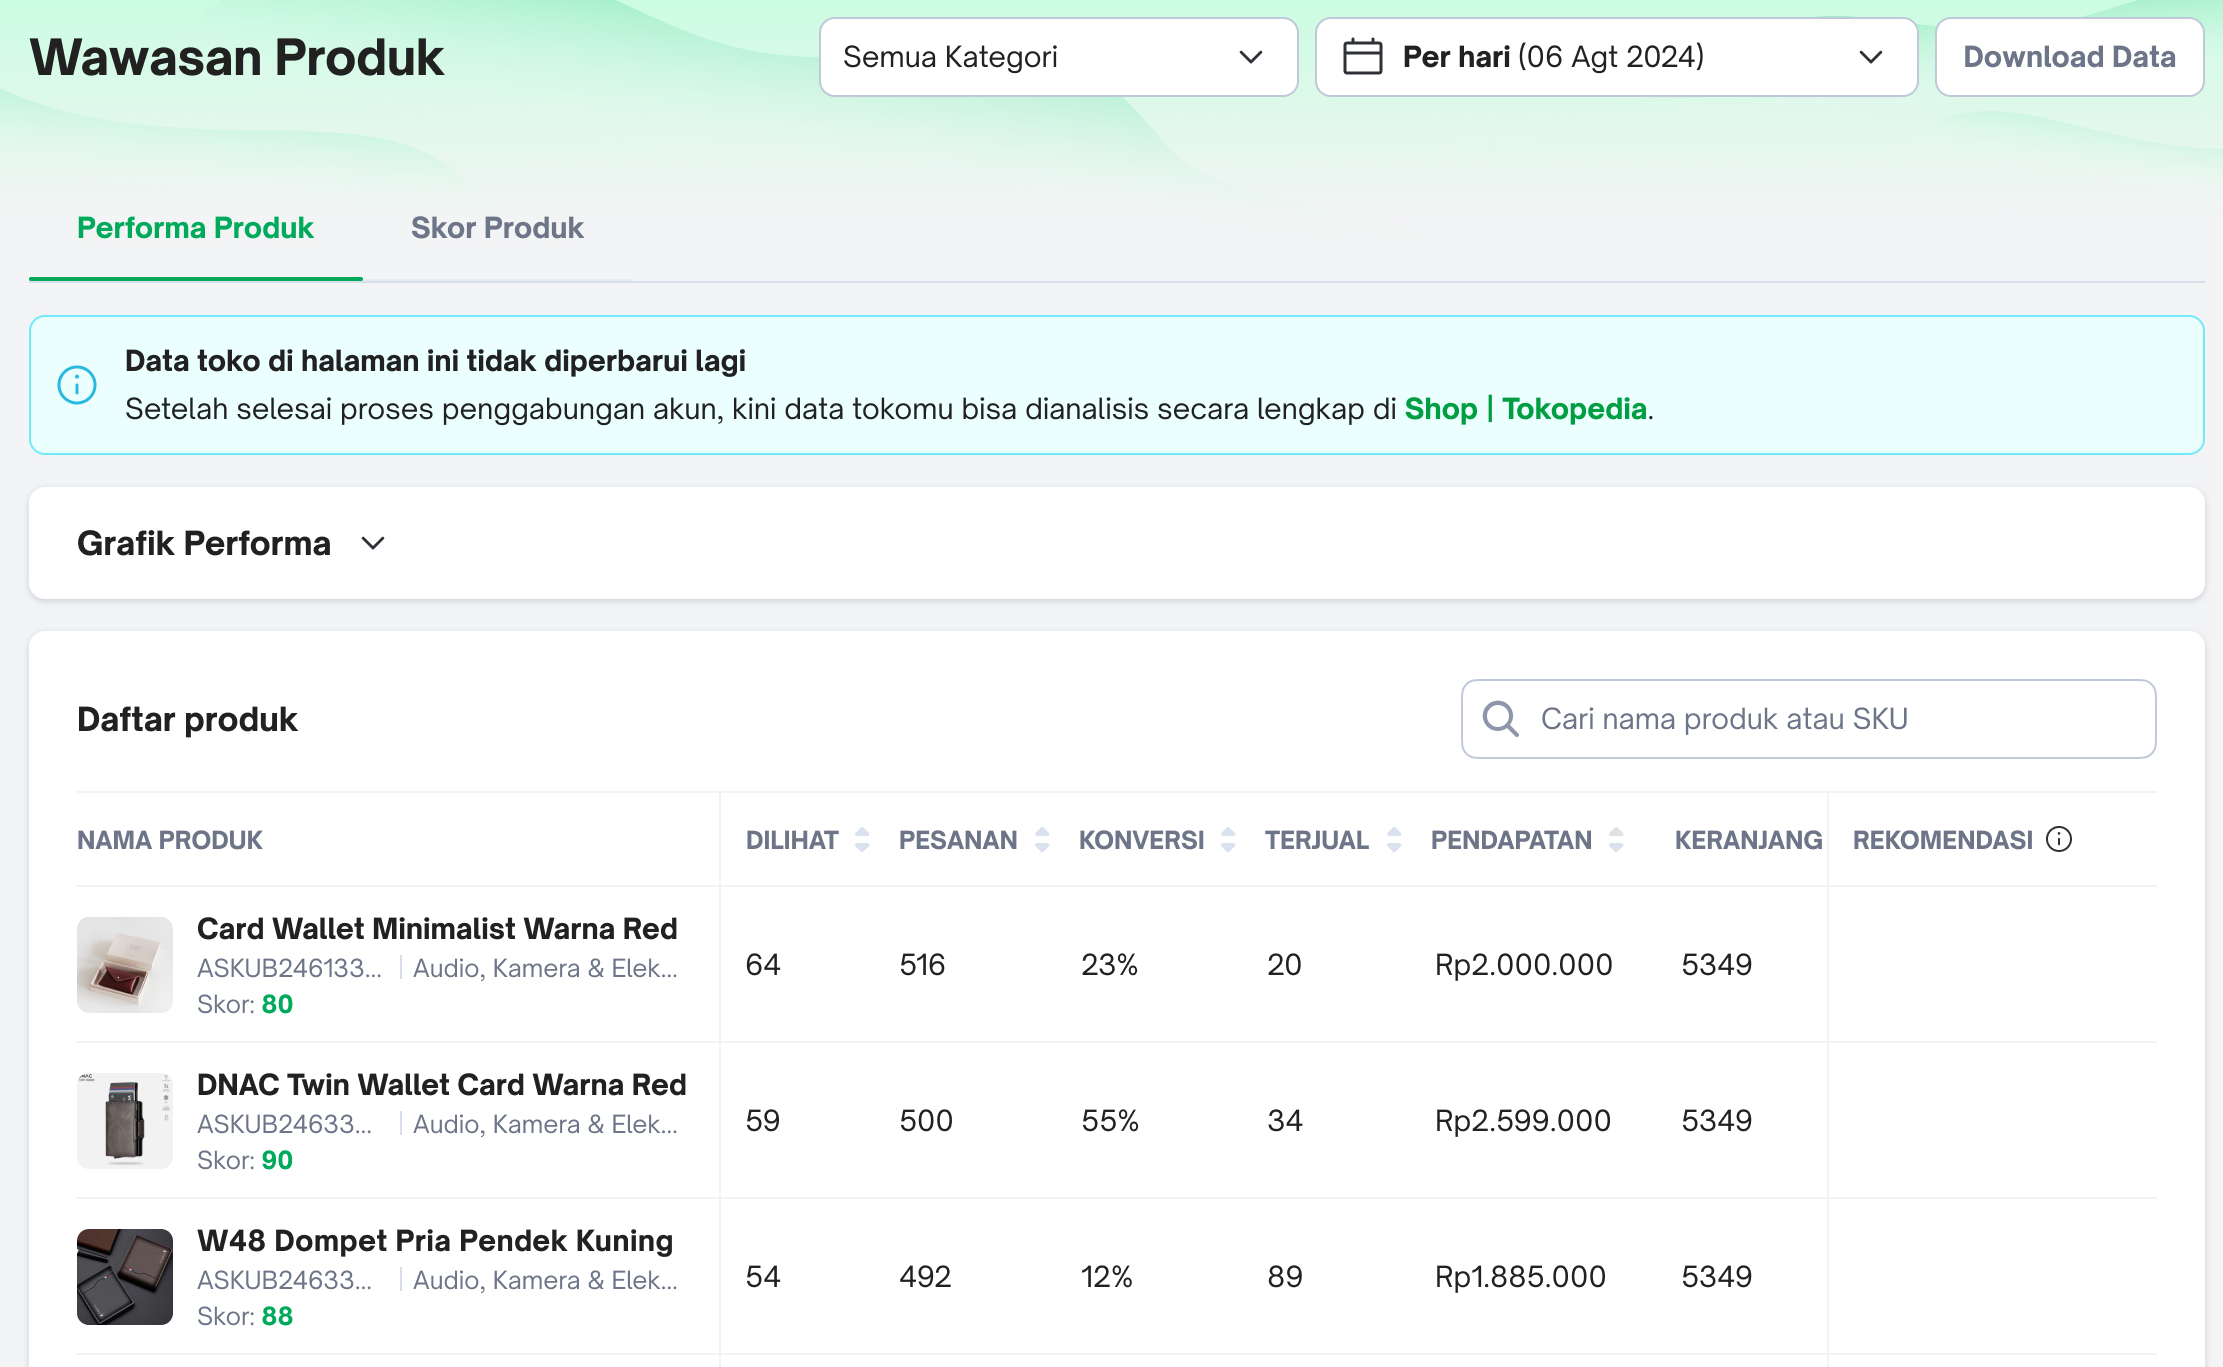Sort the table by Dilihat column arrows

coord(862,840)
